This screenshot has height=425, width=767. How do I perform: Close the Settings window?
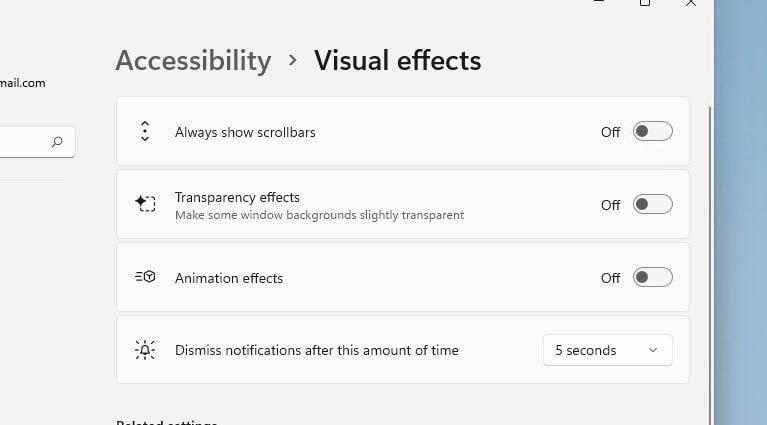click(x=691, y=3)
